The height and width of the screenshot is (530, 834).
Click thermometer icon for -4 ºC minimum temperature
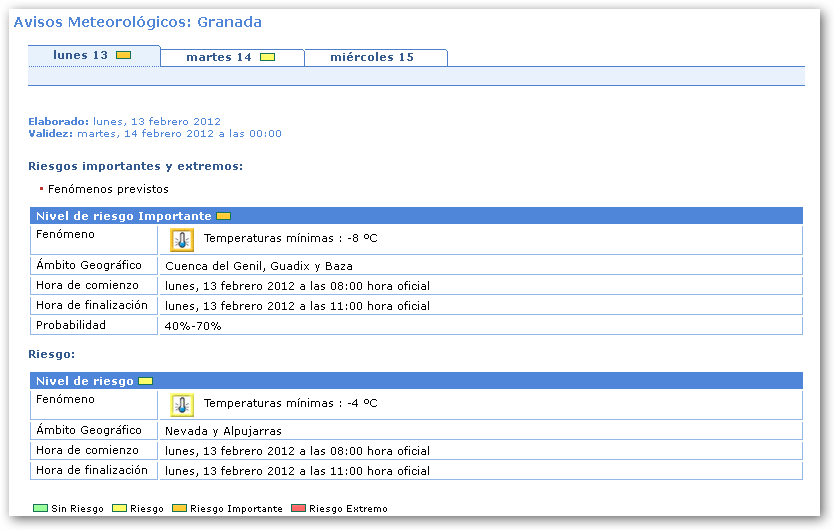point(181,404)
